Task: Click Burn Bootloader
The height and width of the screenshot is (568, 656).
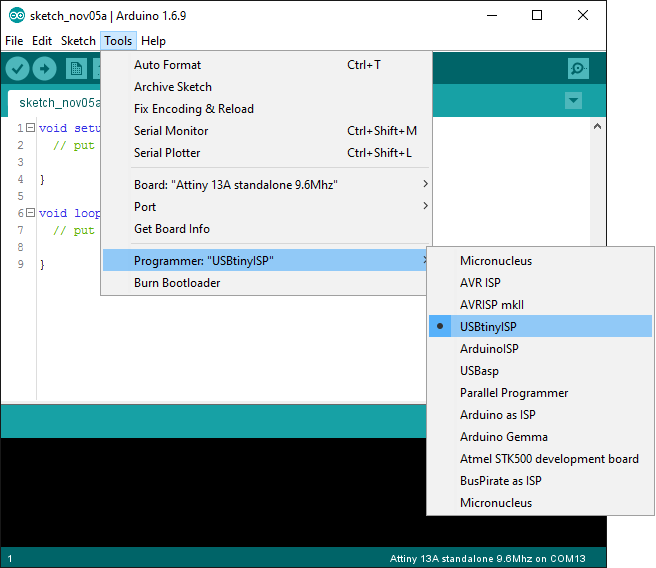Action: point(265,283)
